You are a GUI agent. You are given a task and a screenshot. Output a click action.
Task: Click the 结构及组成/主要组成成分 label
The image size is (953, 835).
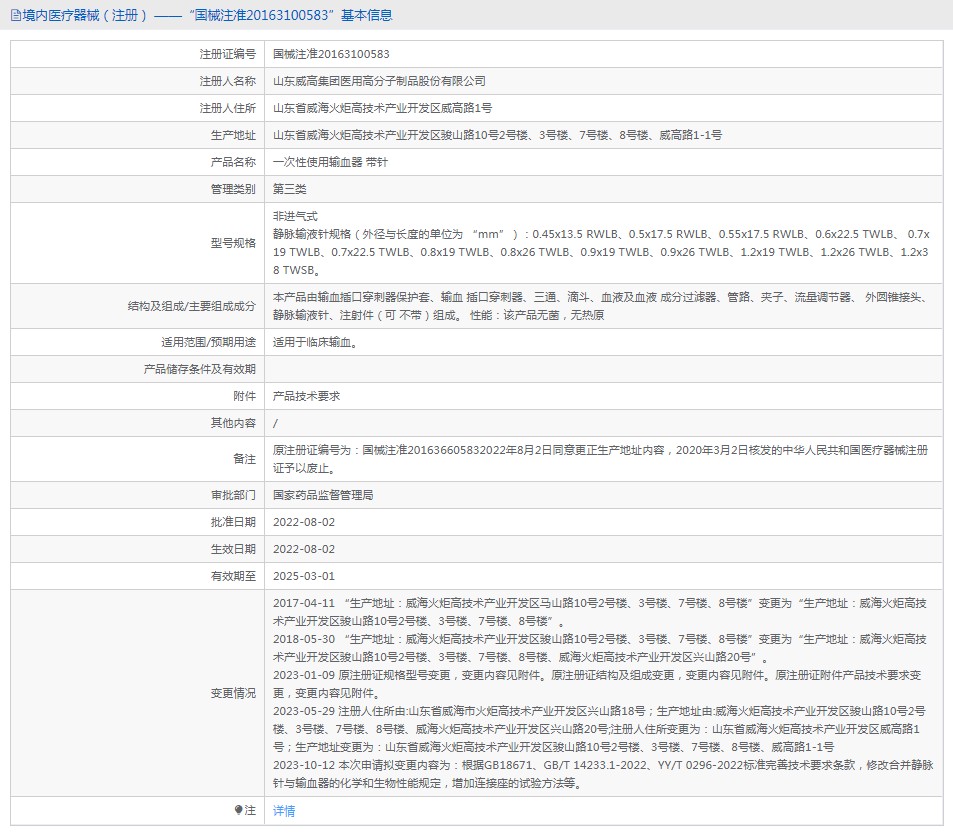[x=191, y=306]
